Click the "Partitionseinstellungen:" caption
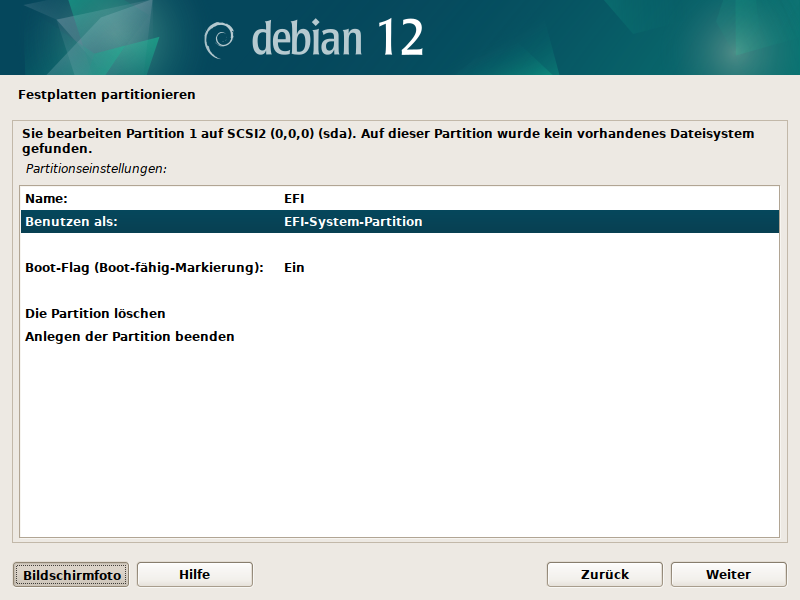The width and height of the screenshot is (800, 600). (x=96, y=169)
